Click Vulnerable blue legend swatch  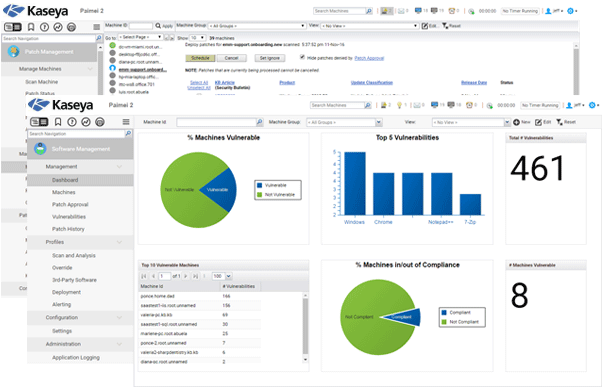coord(260,185)
